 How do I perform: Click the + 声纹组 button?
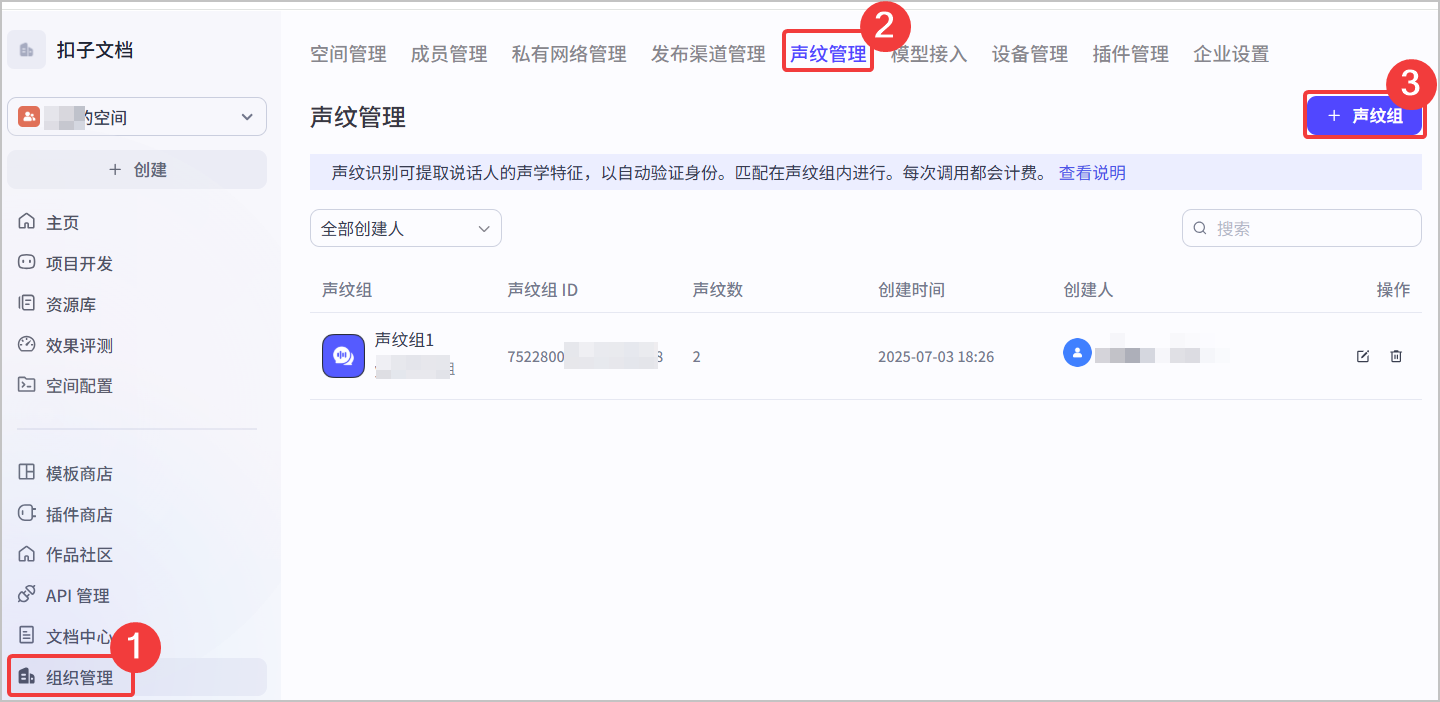click(1364, 116)
